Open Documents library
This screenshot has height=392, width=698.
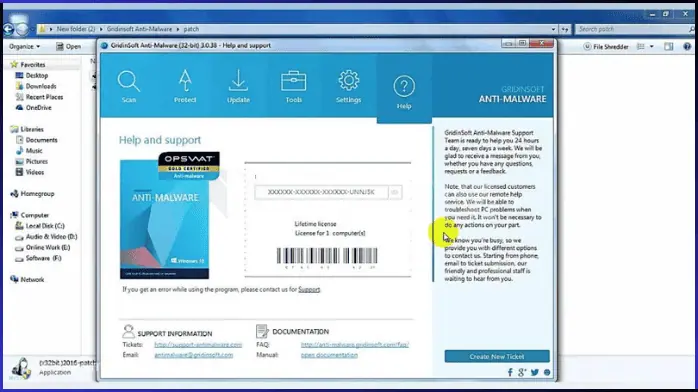tap(41, 140)
